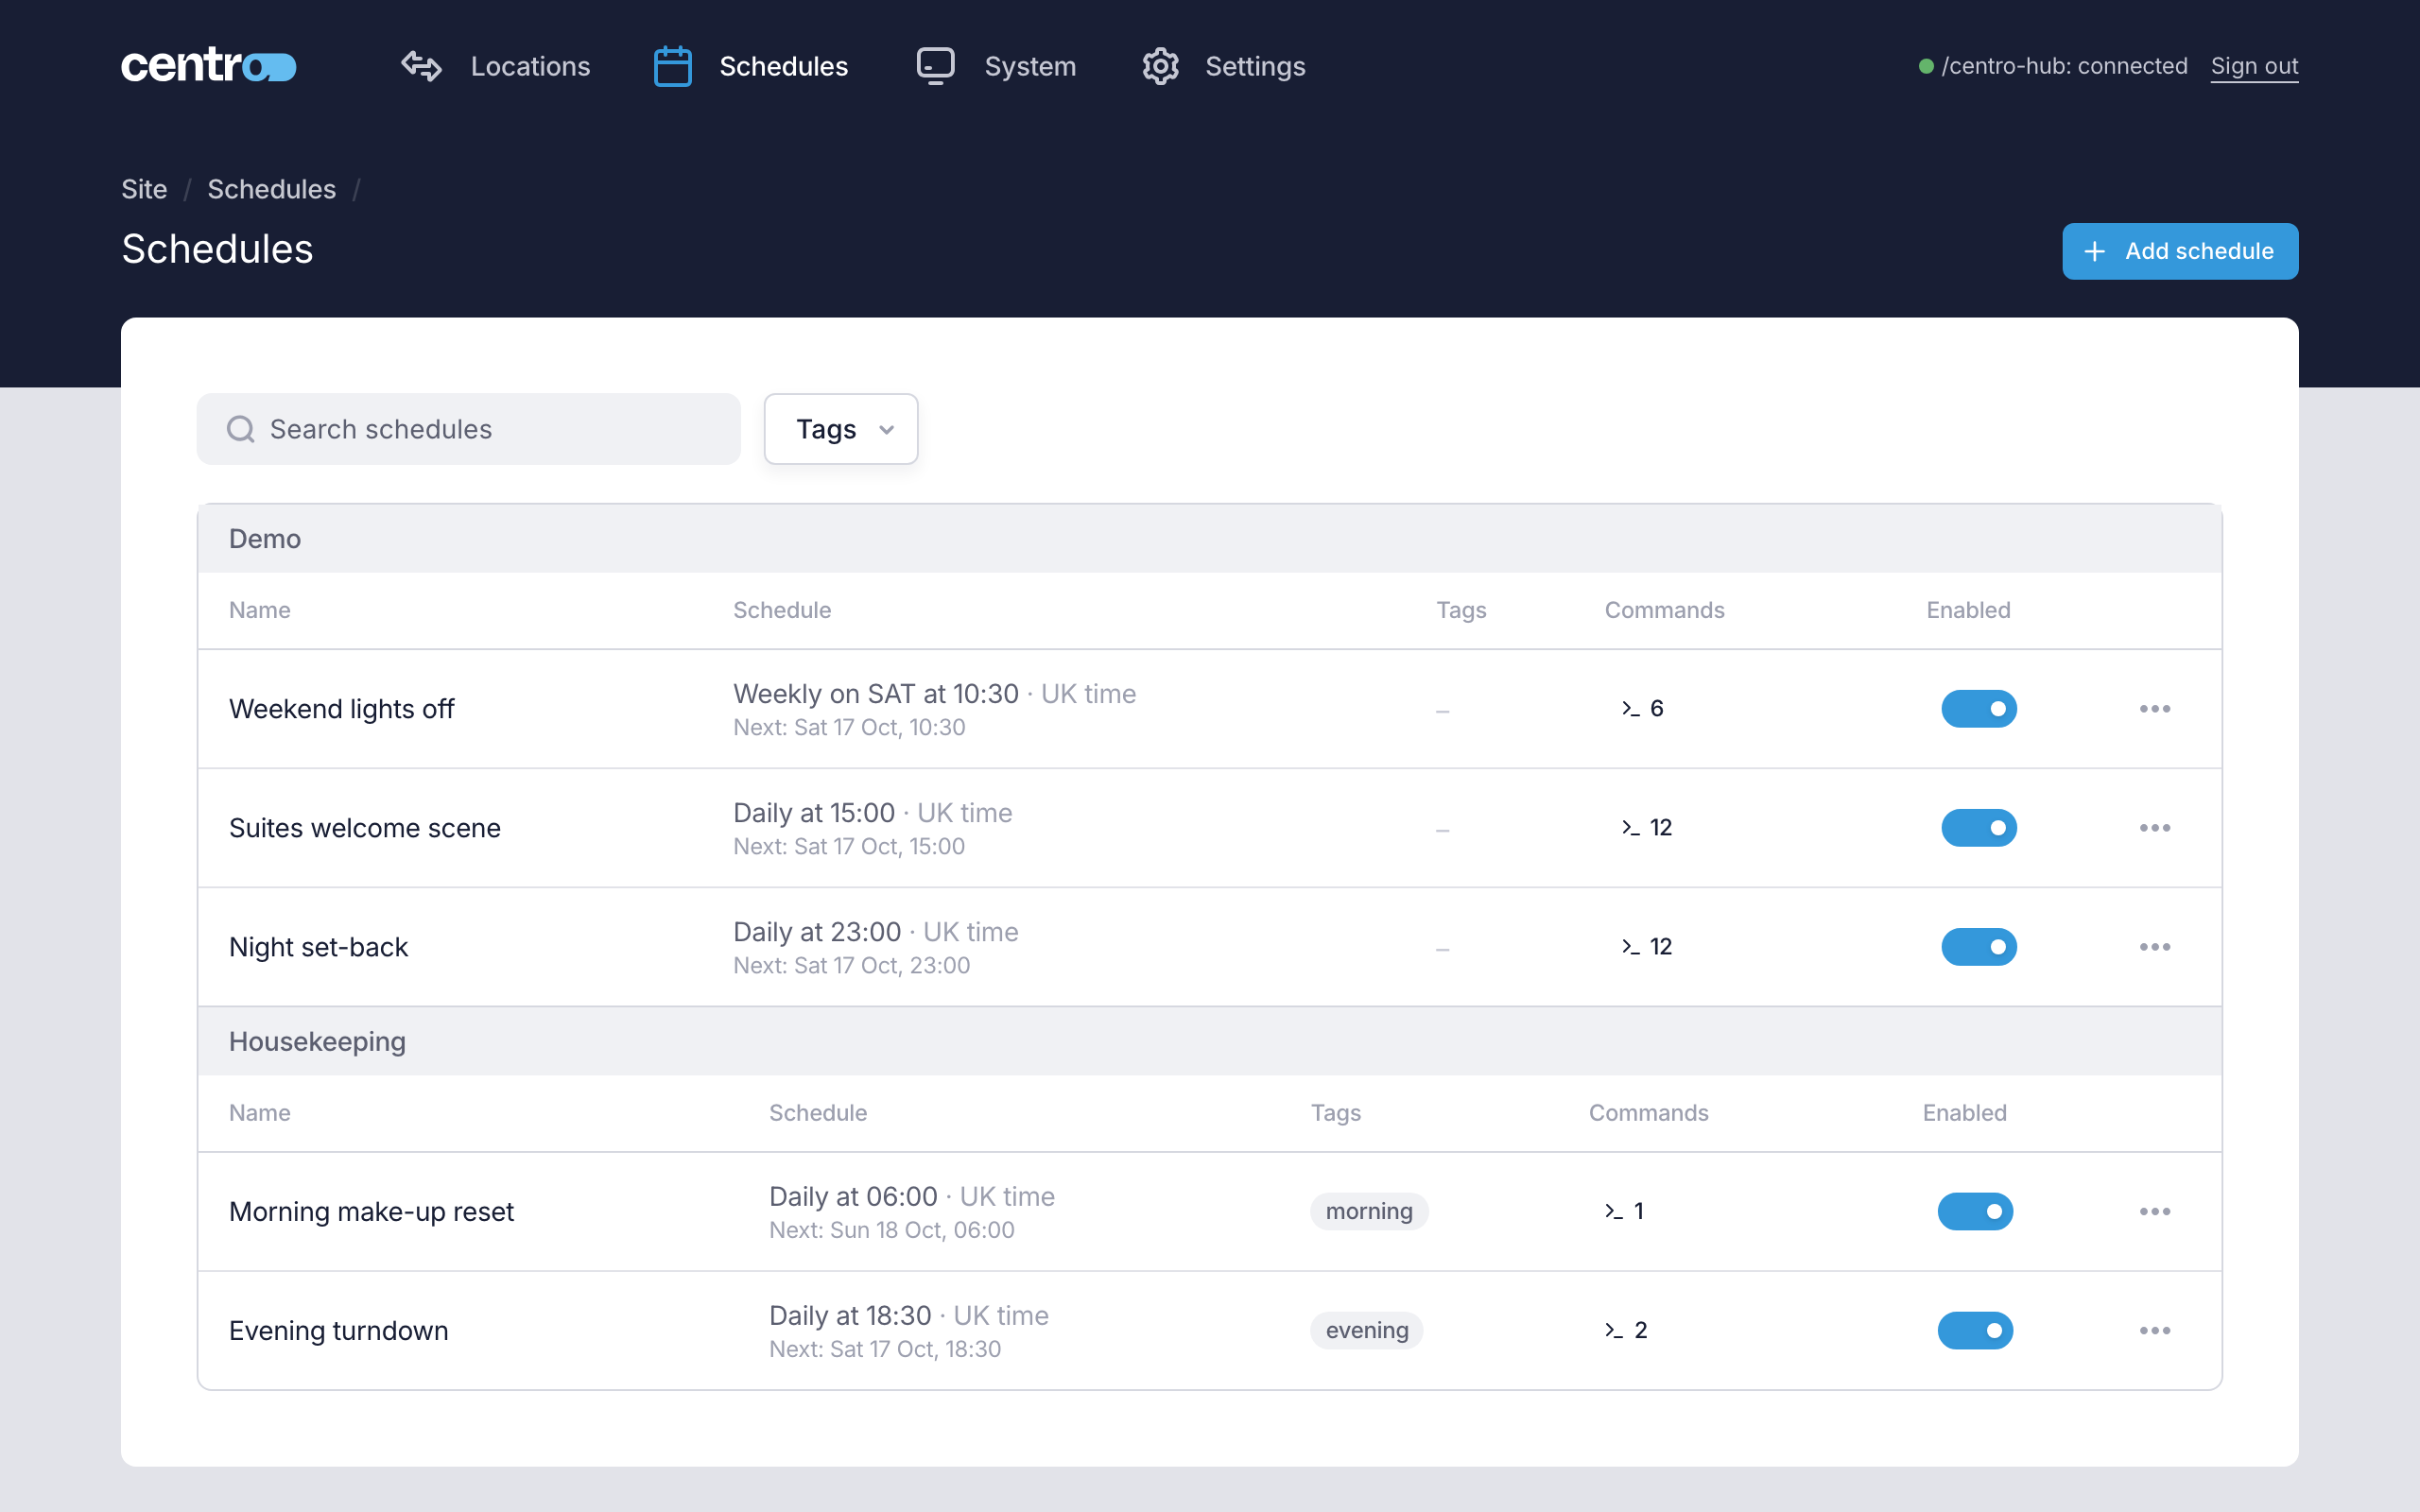2420x1512 pixels.
Task: Click commands icon for Morning make-up reset
Action: click(1613, 1212)
